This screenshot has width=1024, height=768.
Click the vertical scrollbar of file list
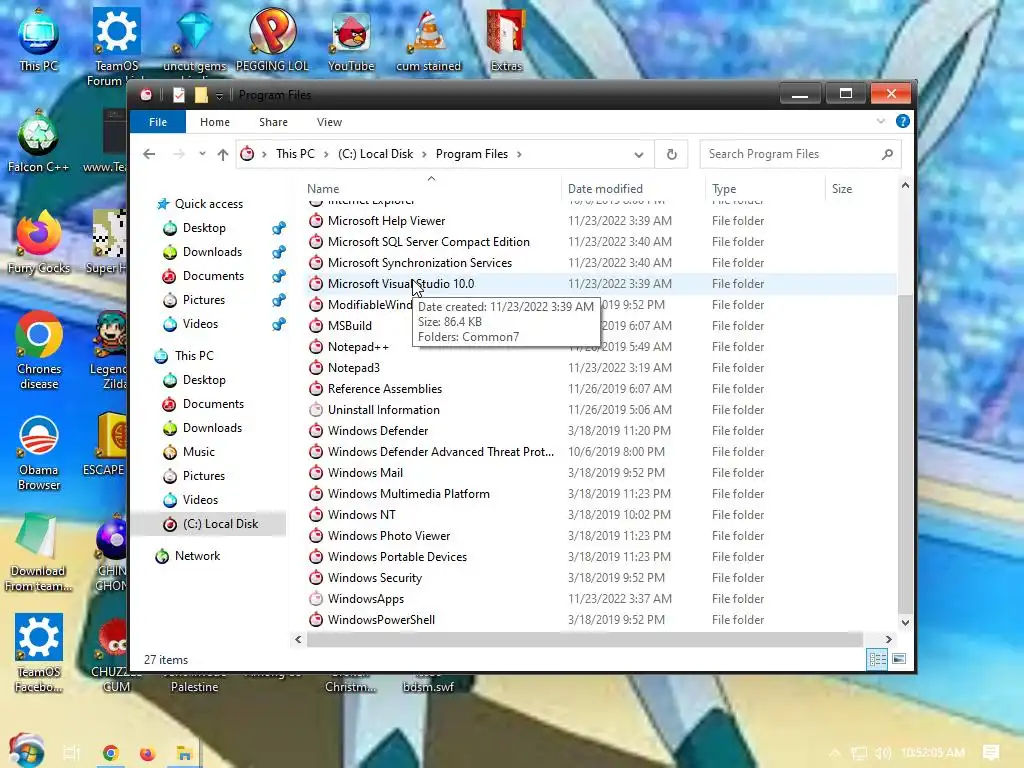point(905,454)
